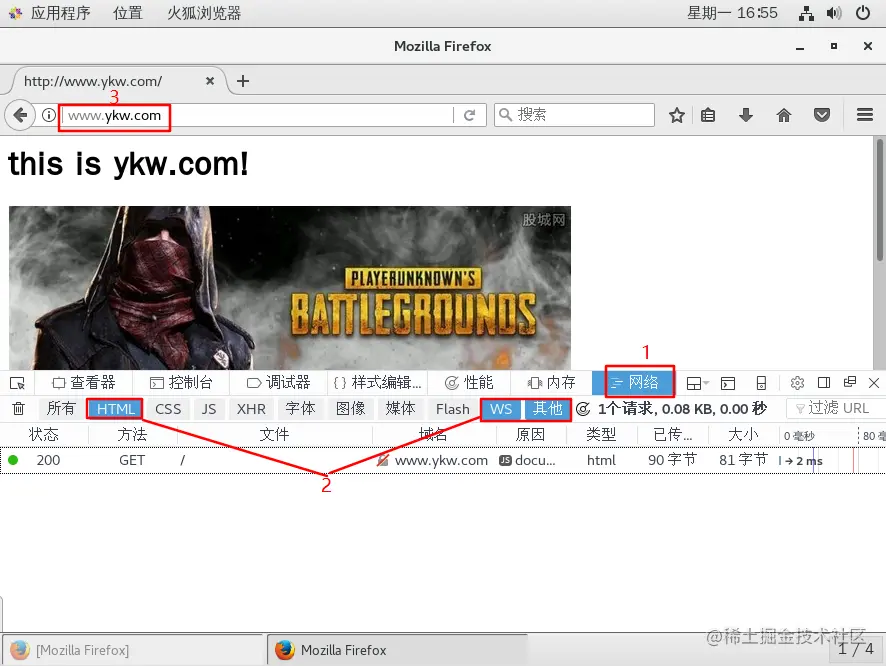Screen dimensions: 886x666
Task: Open devtools settings gear icon
Action: click(797, 383)
